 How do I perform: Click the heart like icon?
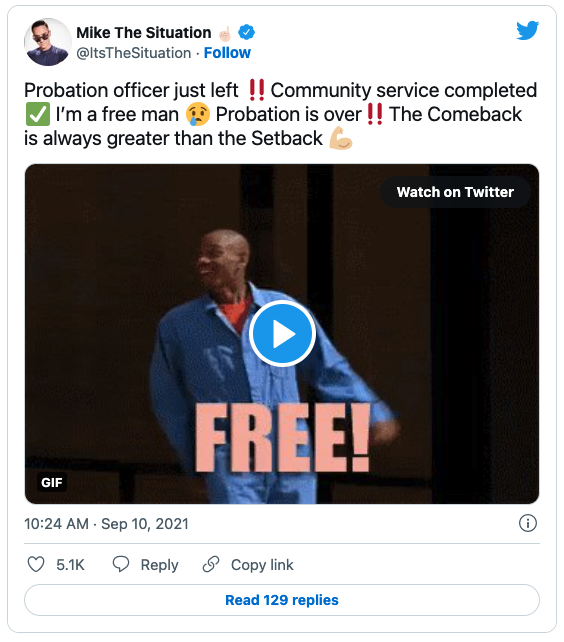click(x=36, y=565)
